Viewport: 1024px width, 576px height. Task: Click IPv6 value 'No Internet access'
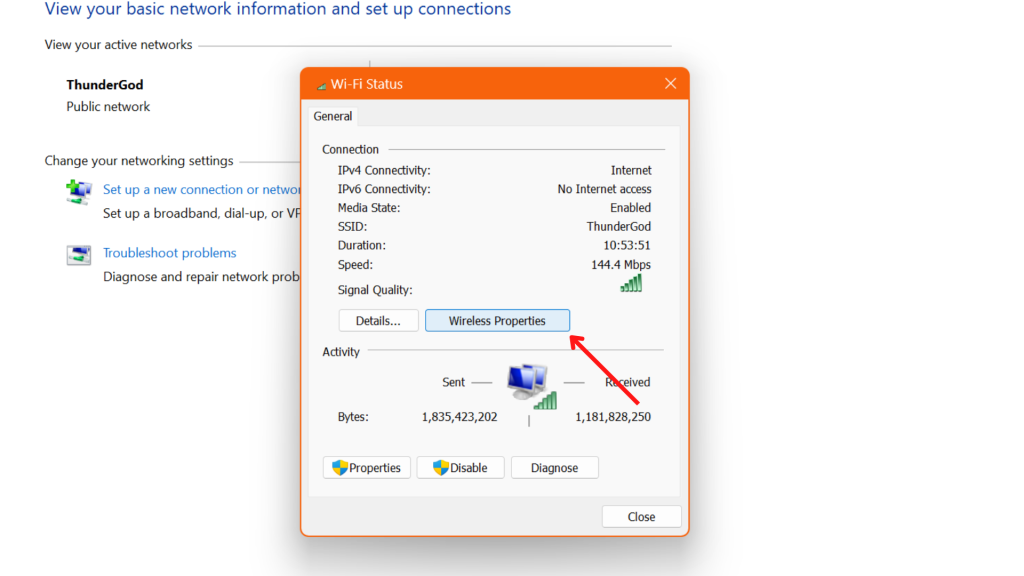click(604, 189)
